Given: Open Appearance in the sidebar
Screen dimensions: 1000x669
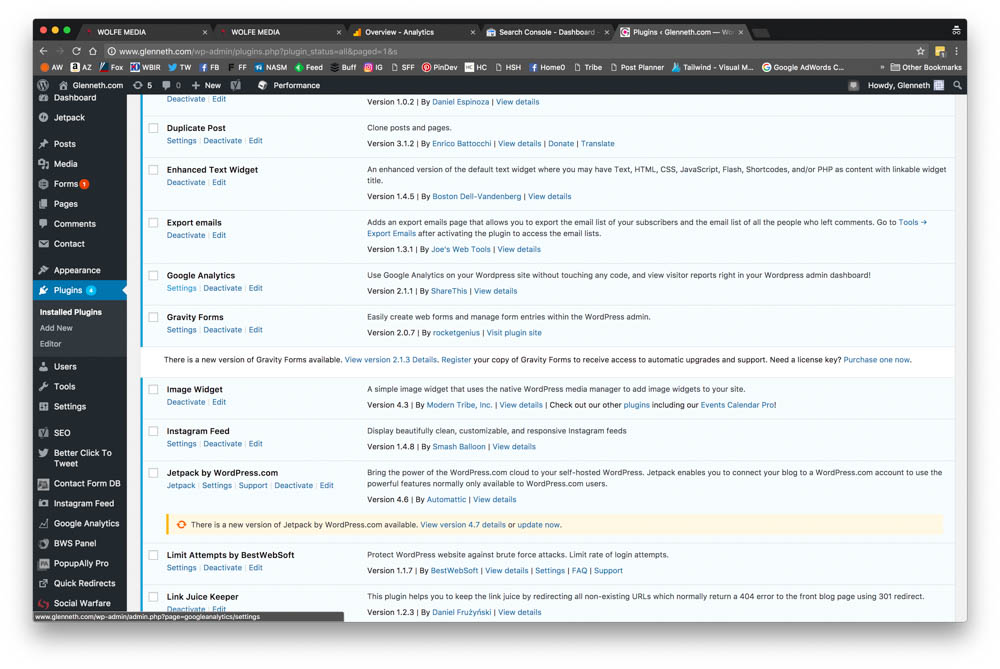Looking at the screenshot, I should pyautogui.click(x=77, y=270).
